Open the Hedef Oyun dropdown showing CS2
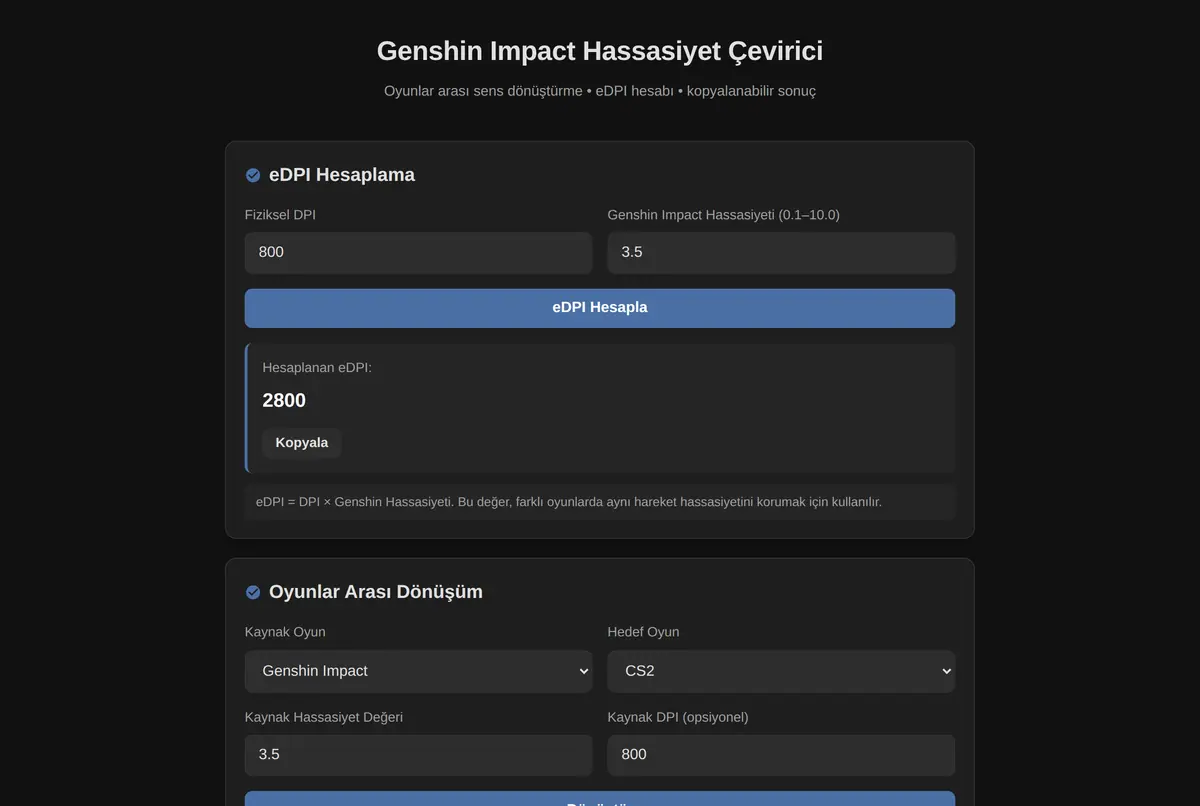1200x806 pixels. [x=781, y=671]
